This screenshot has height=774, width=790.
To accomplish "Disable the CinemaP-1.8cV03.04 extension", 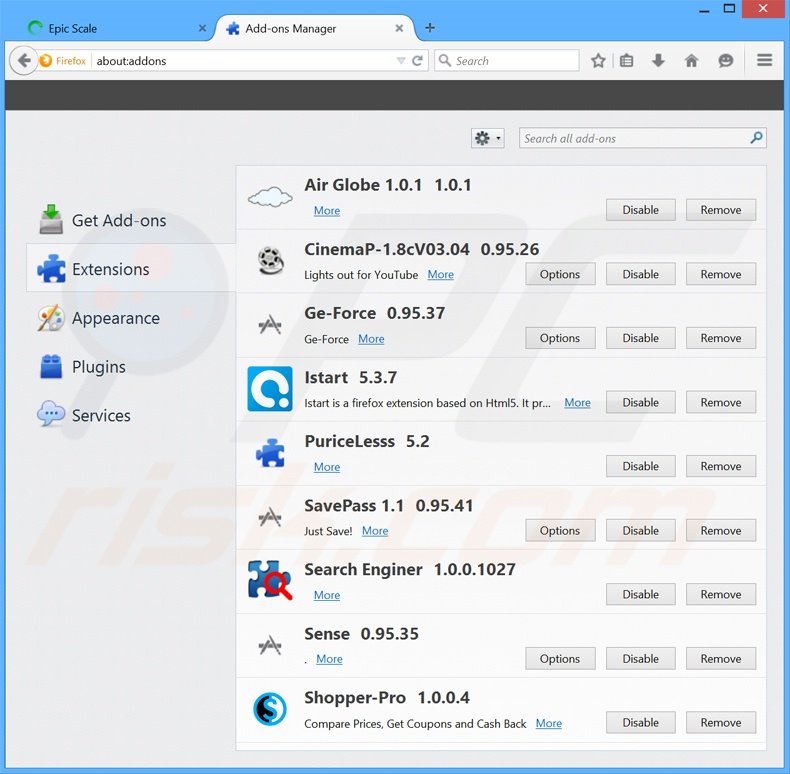I will 640,274.
